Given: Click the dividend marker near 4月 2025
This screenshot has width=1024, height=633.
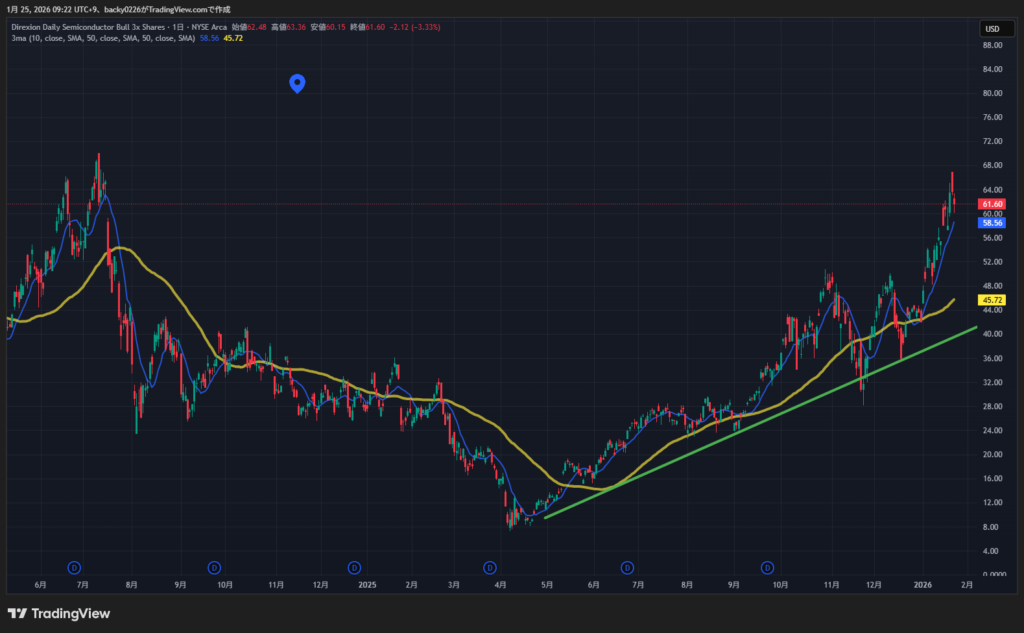Looking at the screenshot, I should point(490,567).
